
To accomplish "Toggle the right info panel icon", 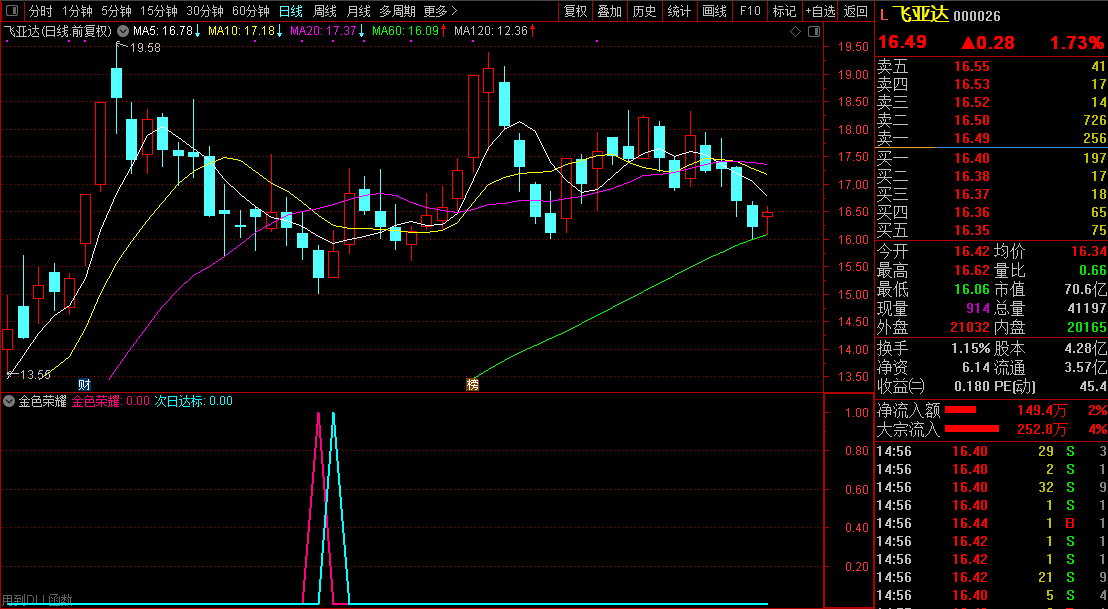I will coord(814,31).
